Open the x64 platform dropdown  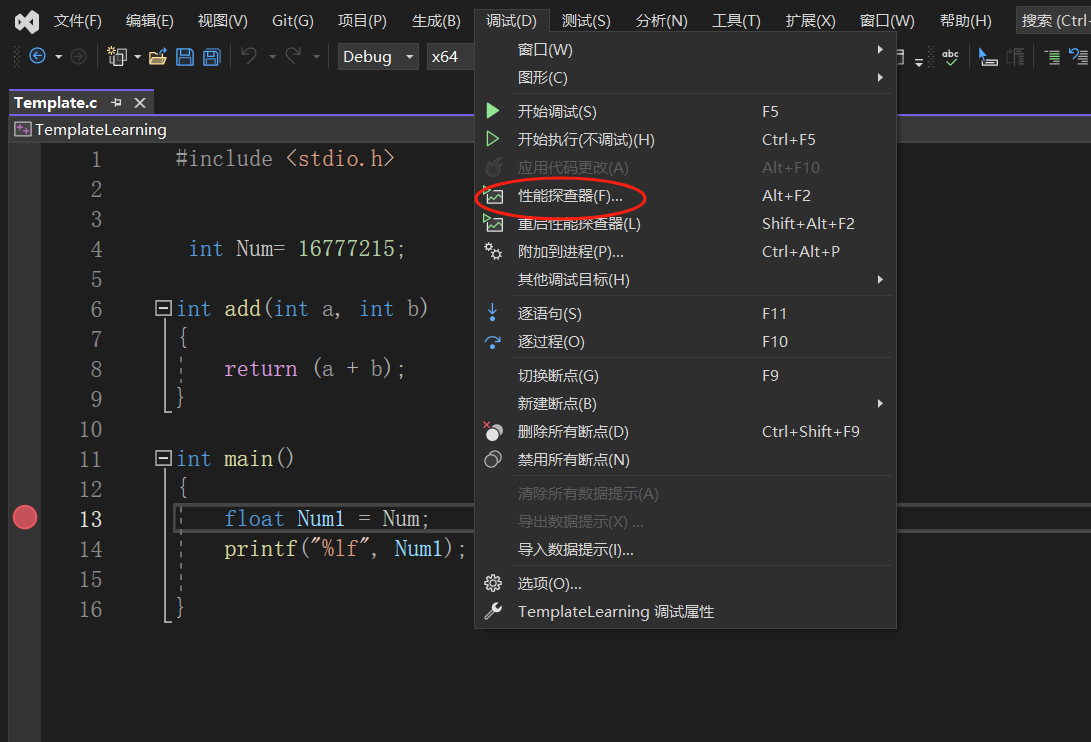click(x=449, y=56)
